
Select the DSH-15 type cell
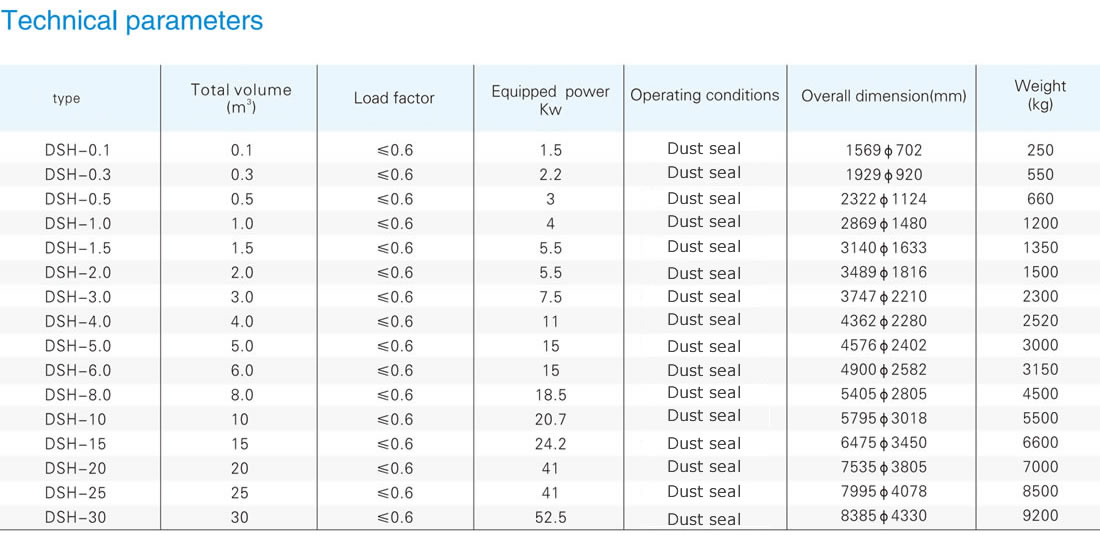click(x=76, y=445)
